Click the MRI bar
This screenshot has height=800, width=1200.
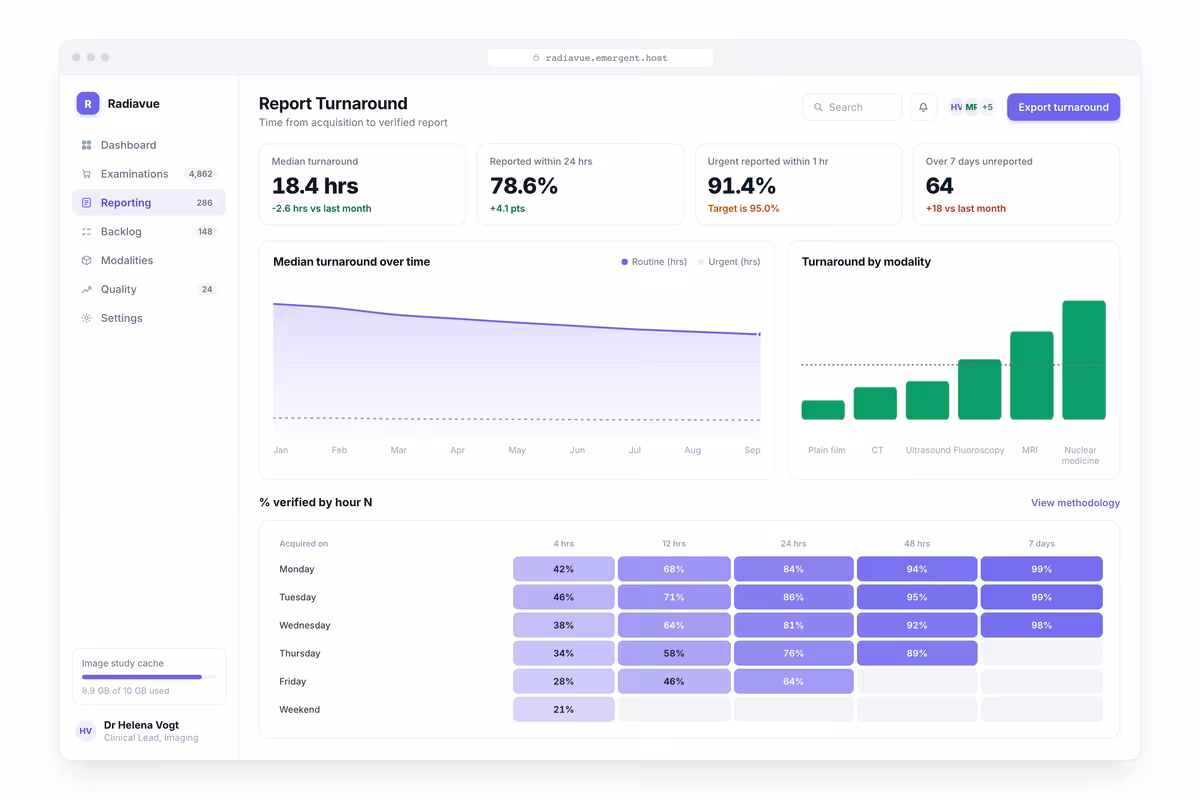1031,375
